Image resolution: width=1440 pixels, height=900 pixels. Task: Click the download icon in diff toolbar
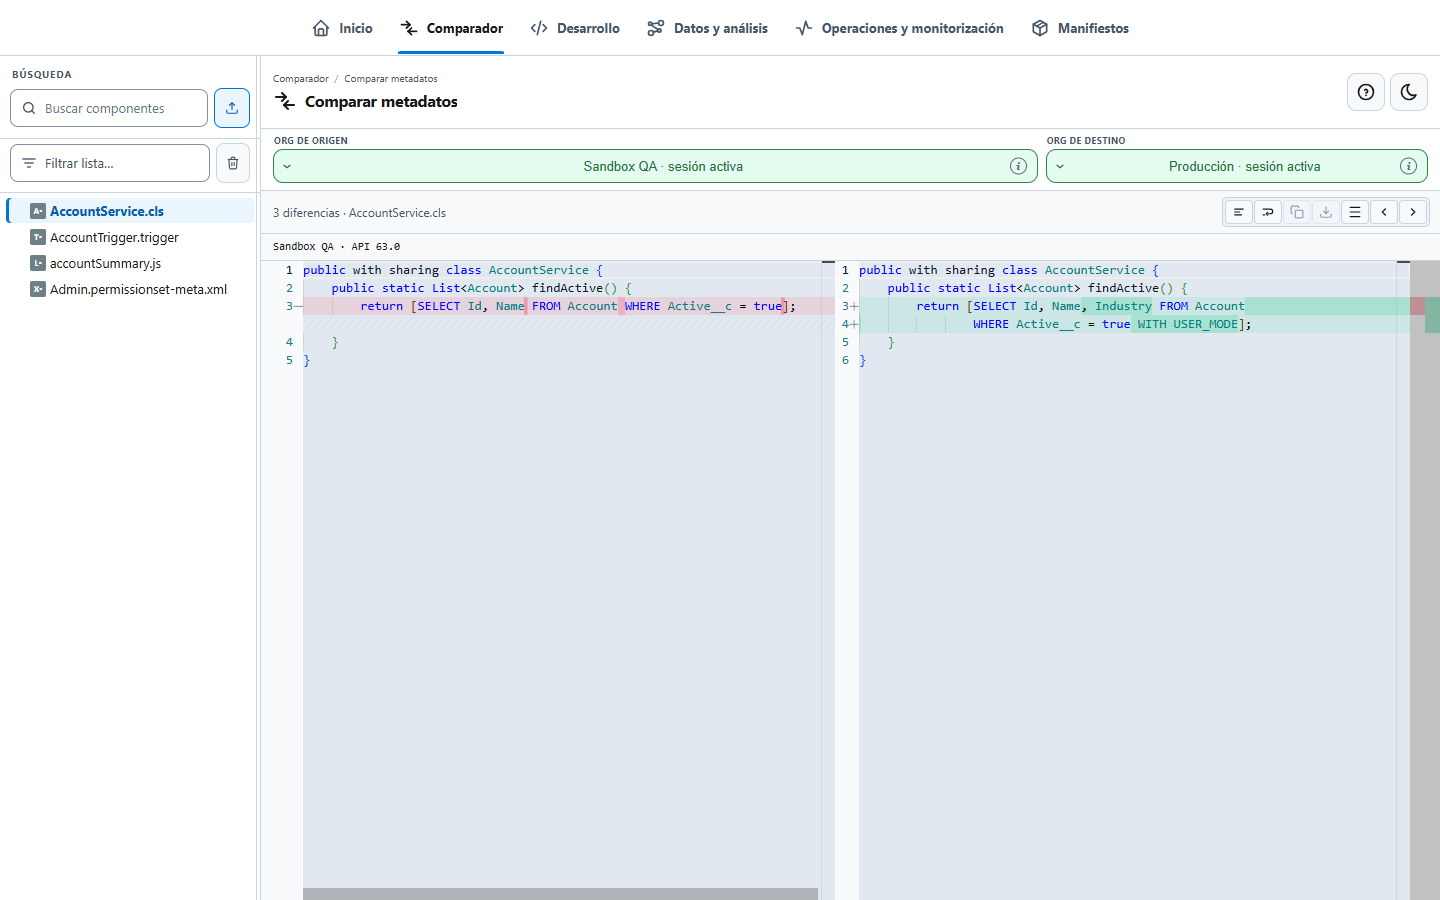(x=1326, y=212)
